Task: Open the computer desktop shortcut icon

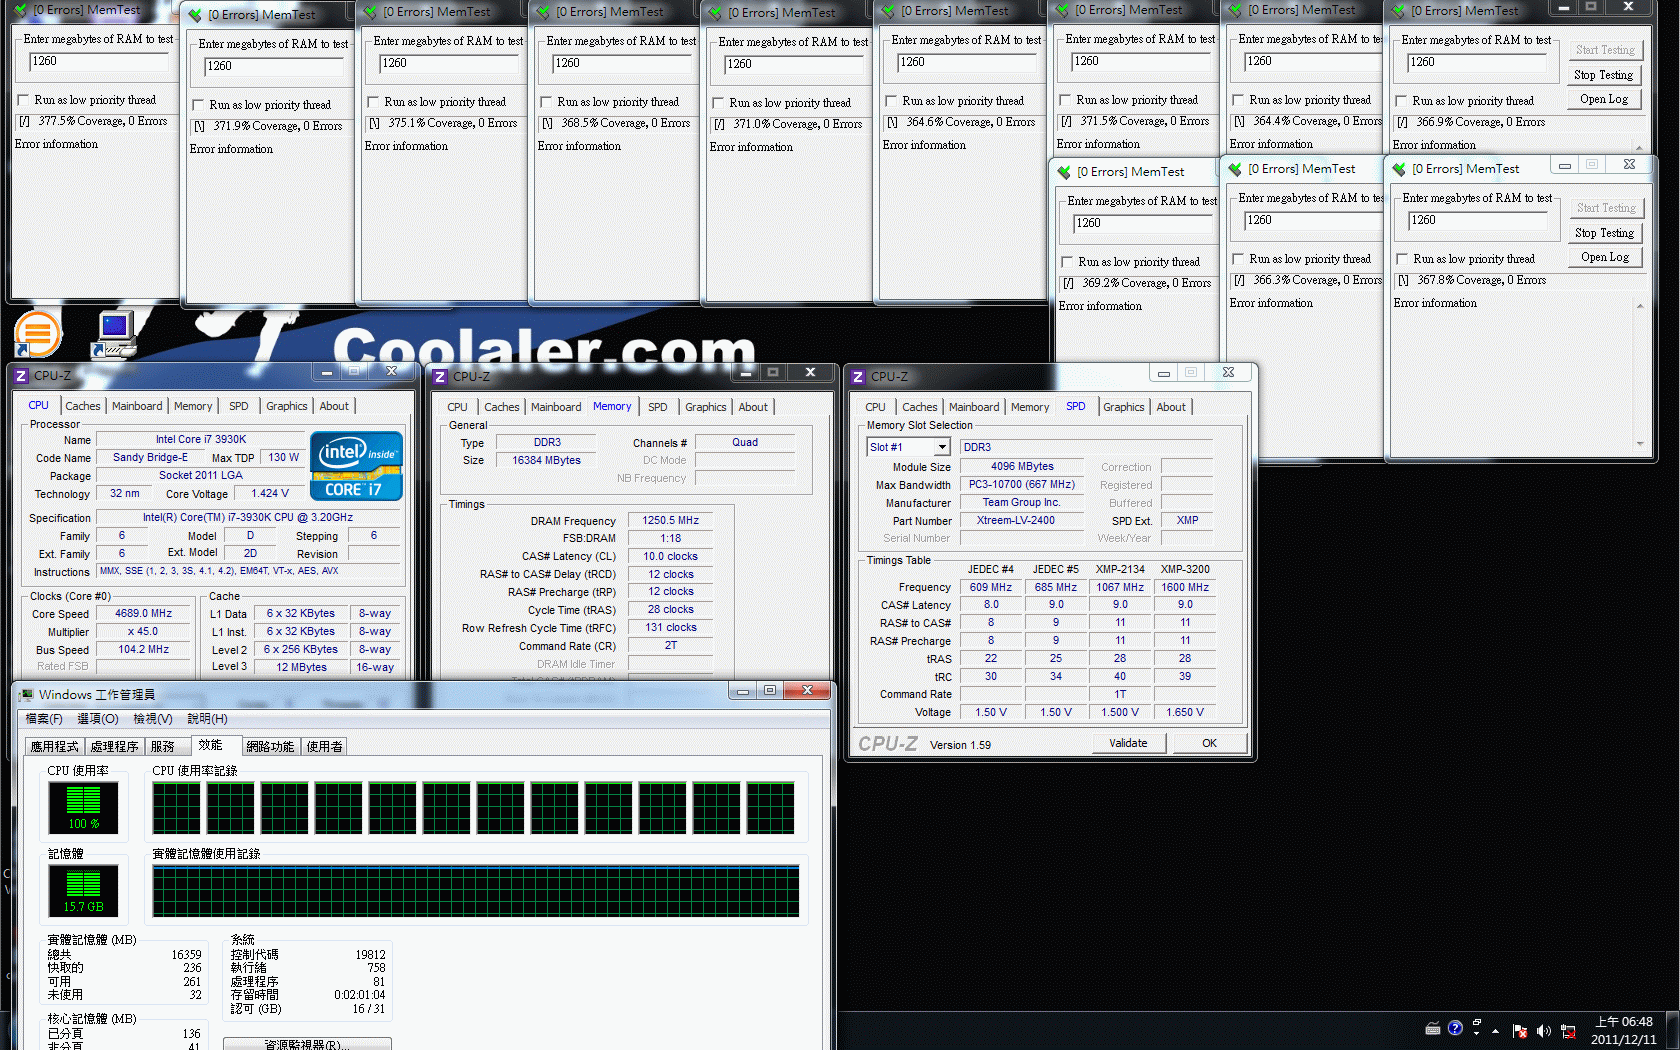Action: point(115,334)
